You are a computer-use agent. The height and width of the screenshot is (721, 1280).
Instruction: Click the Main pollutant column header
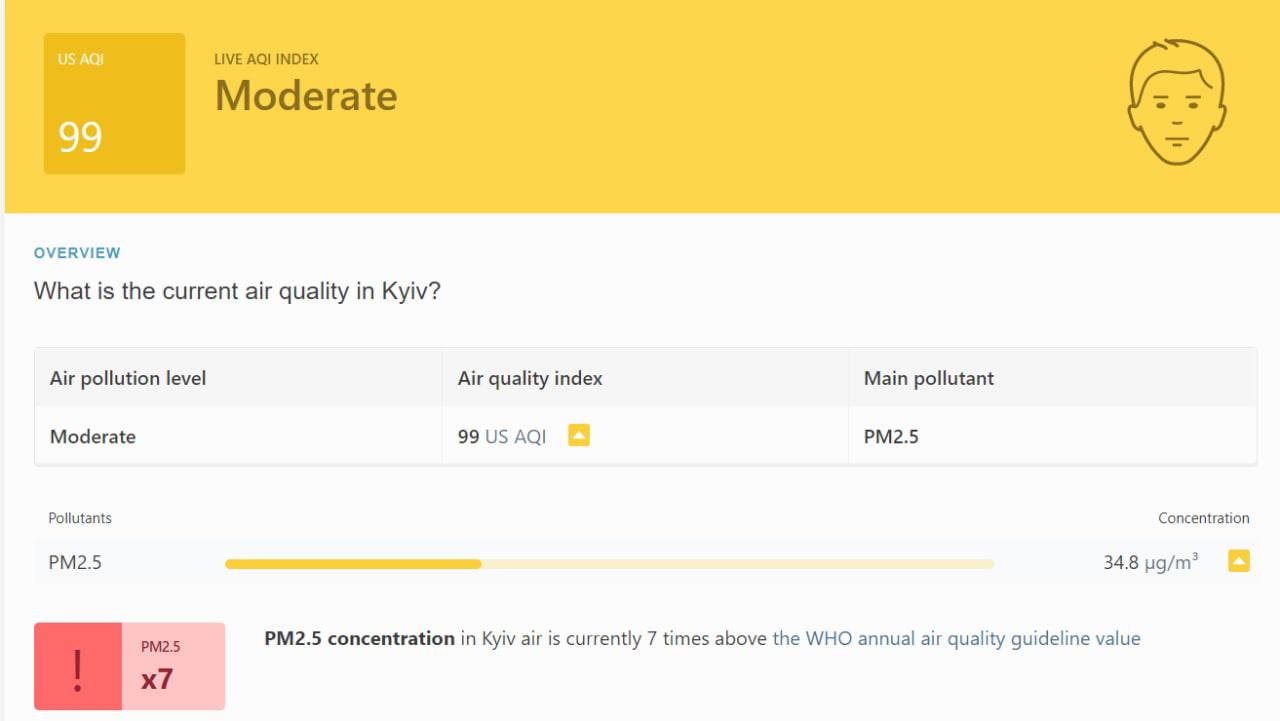929,378
